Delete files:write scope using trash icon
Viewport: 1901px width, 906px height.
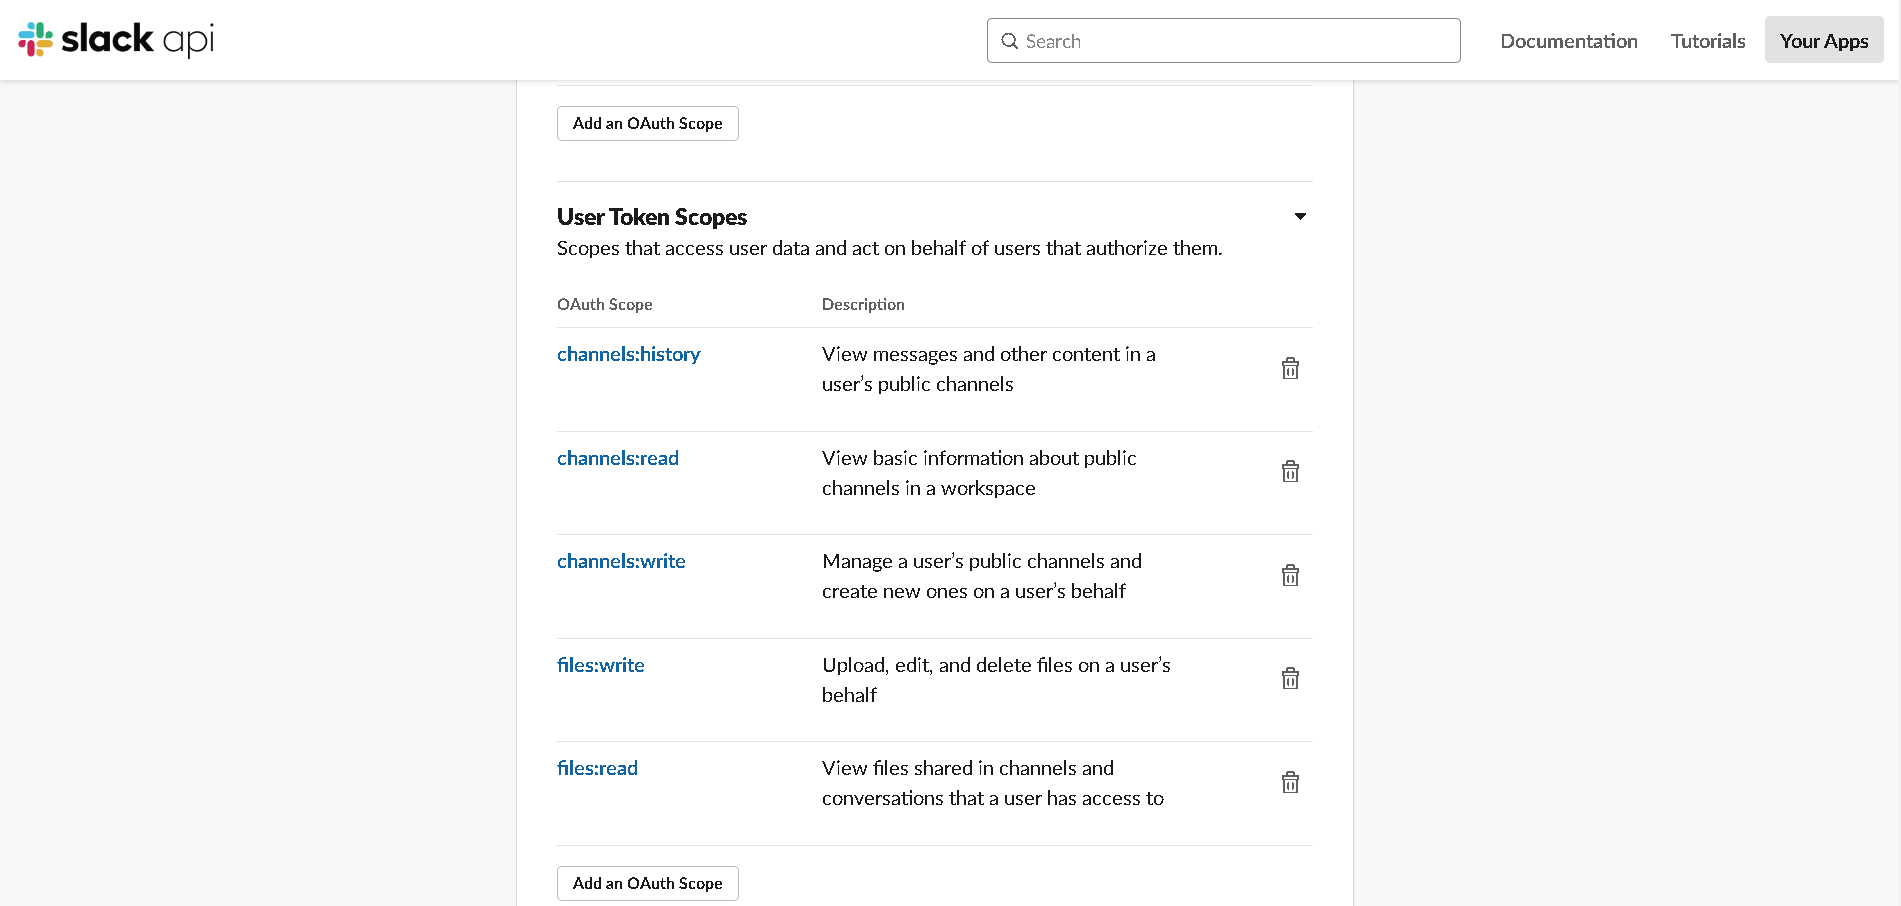(1290, 679)
